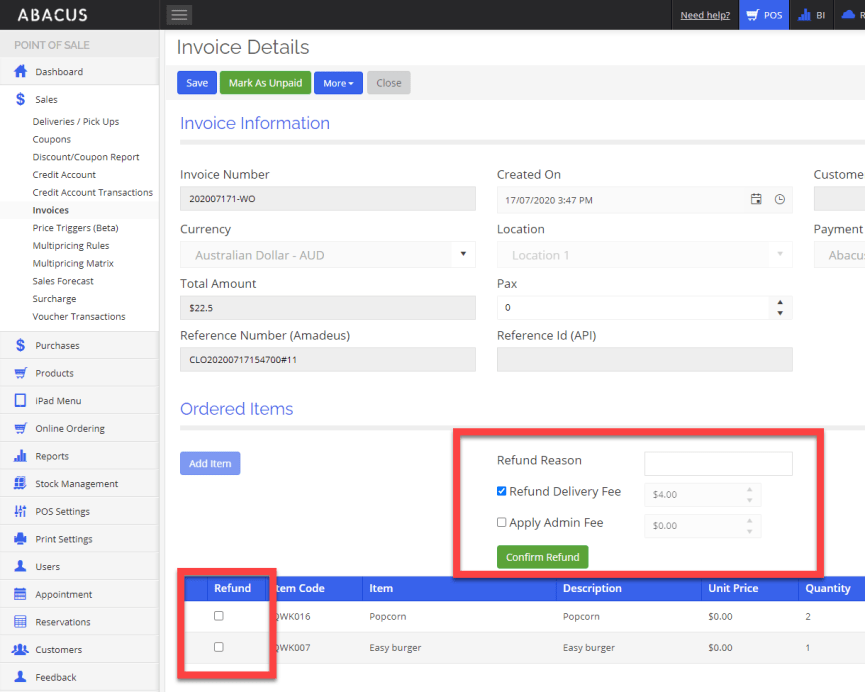Open the Location dropdown
The width and height of the screenshot is (865, 692).
(644, 255)
